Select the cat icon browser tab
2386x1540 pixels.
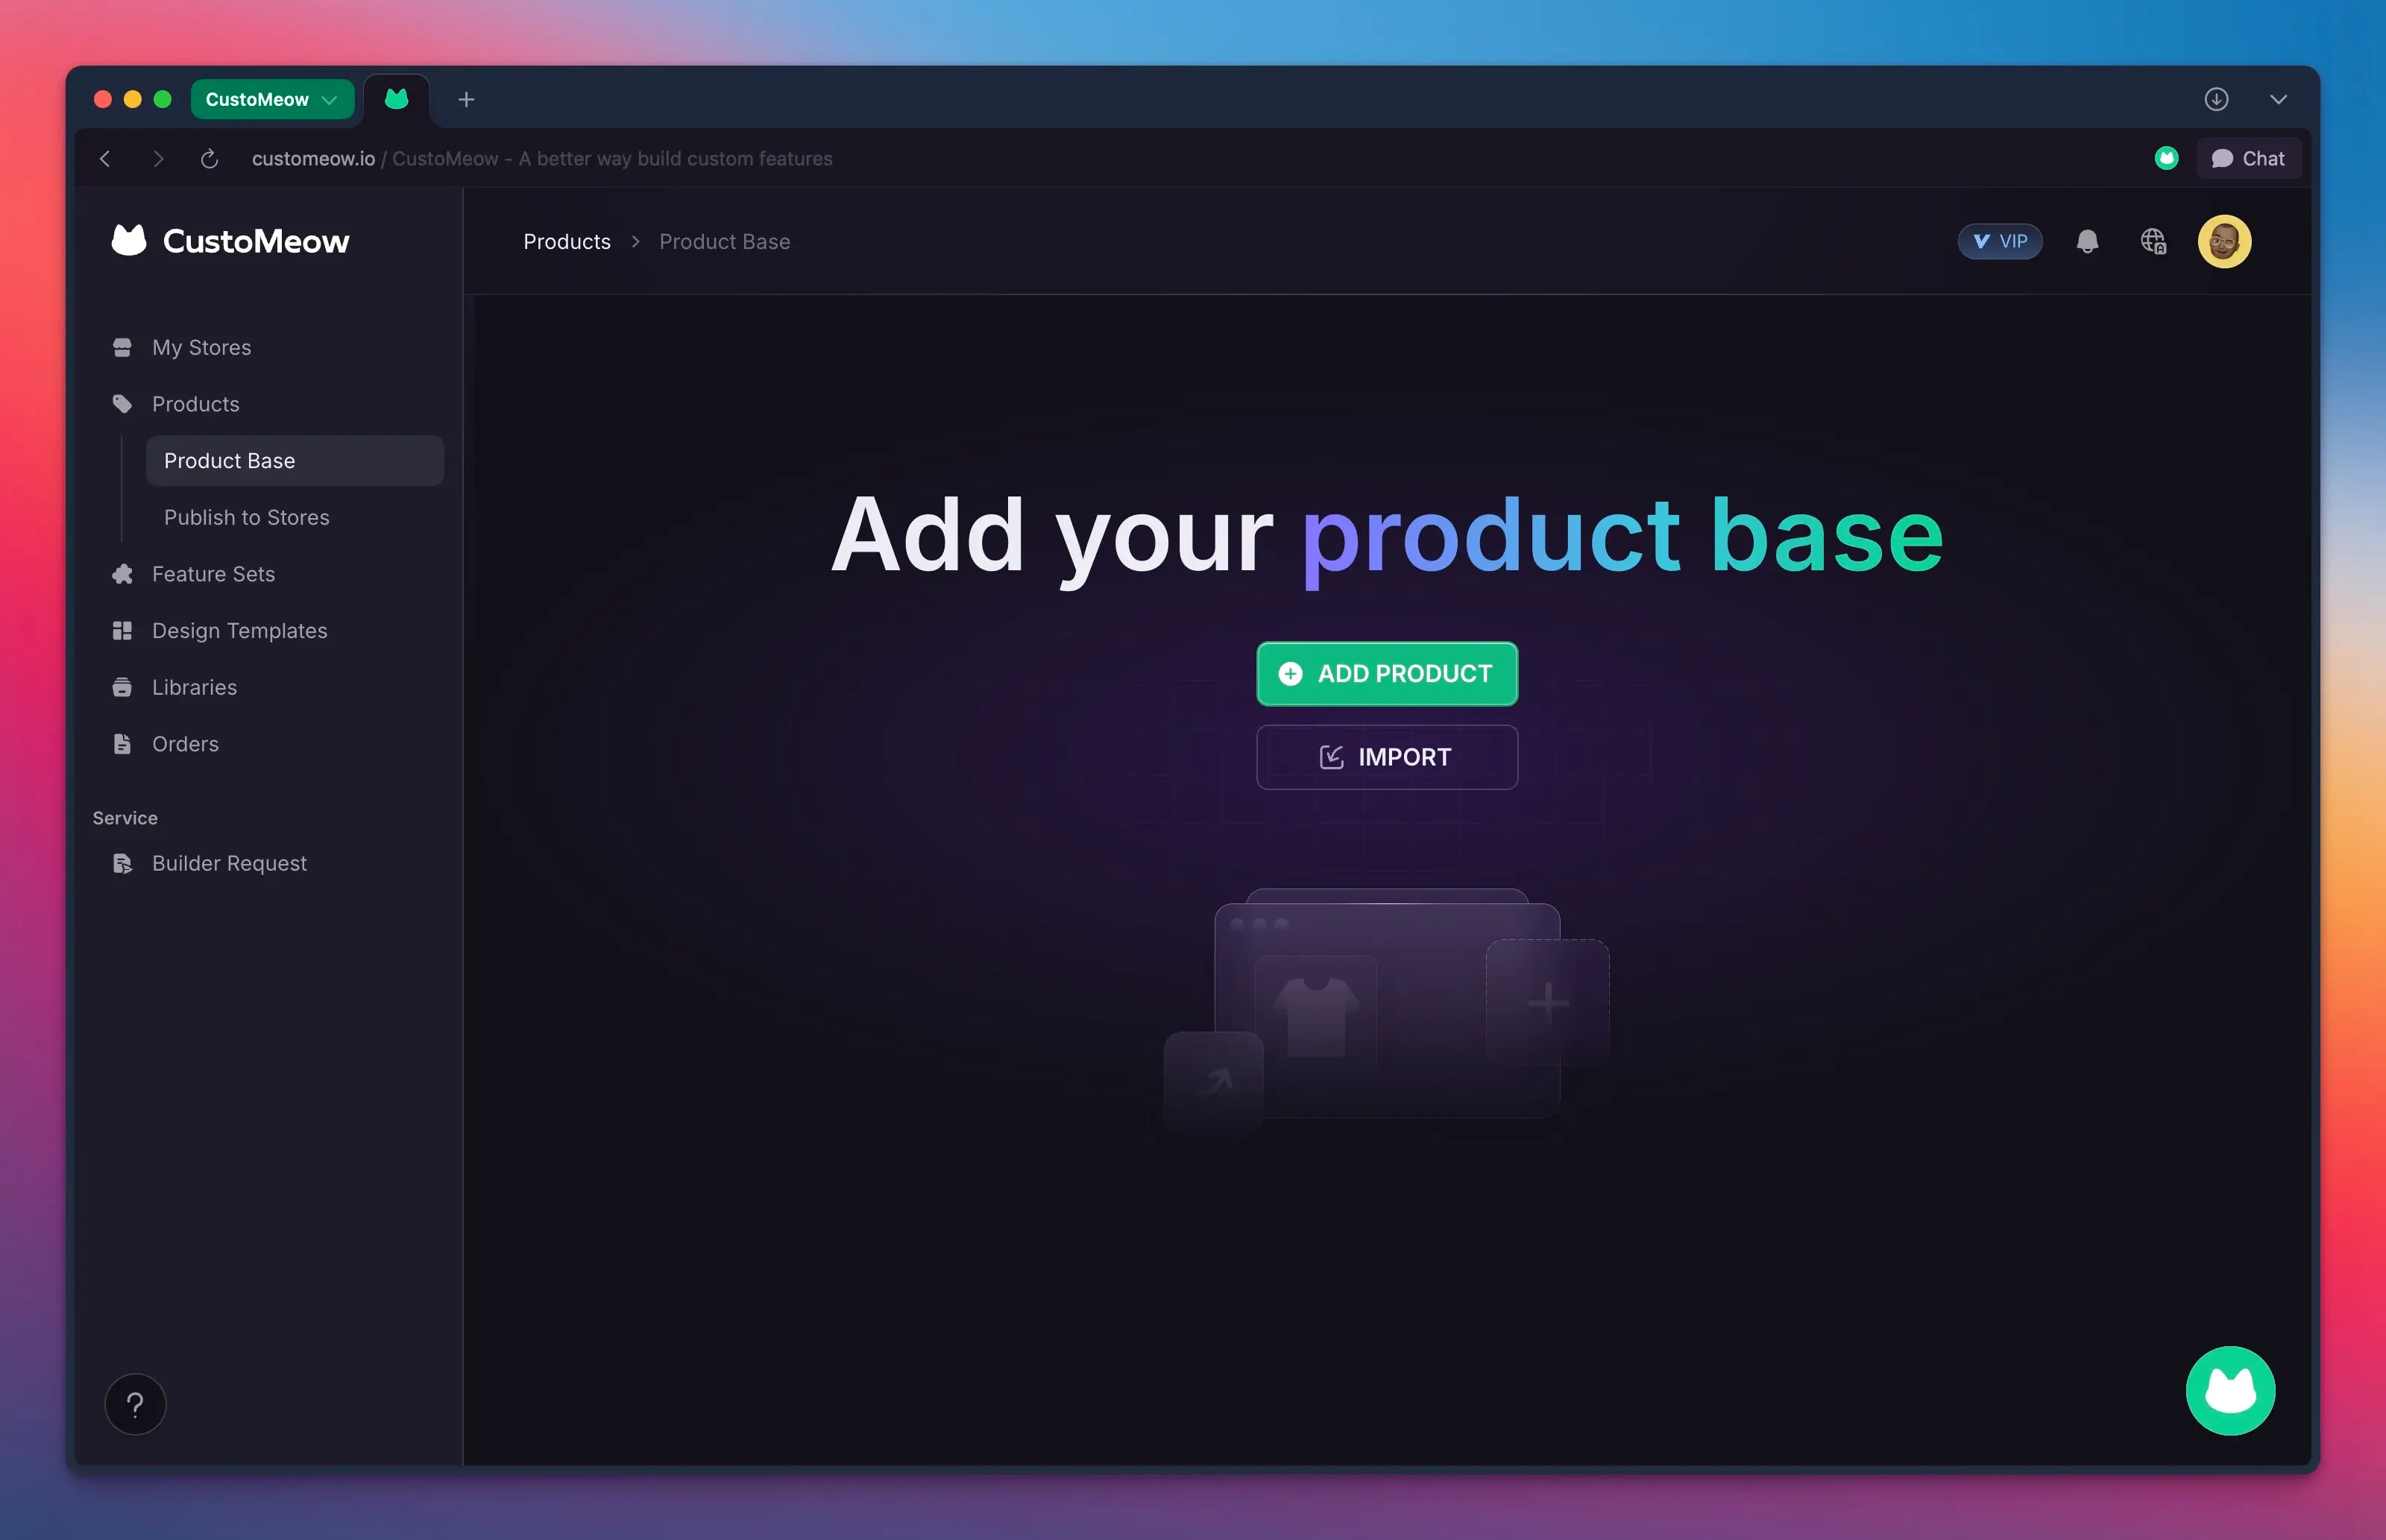point(396,99)
